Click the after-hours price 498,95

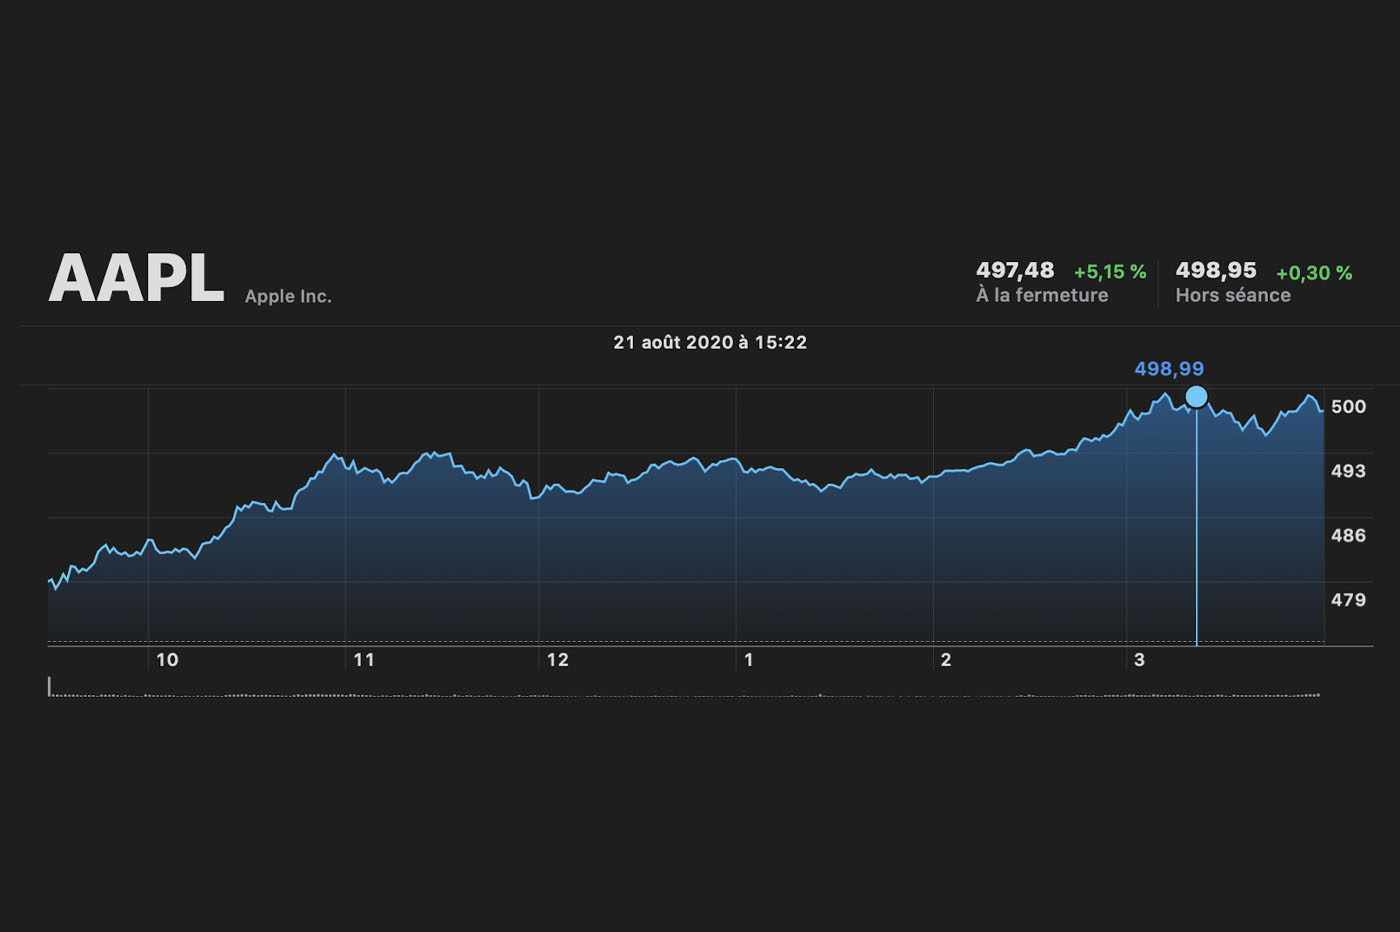1216,270
